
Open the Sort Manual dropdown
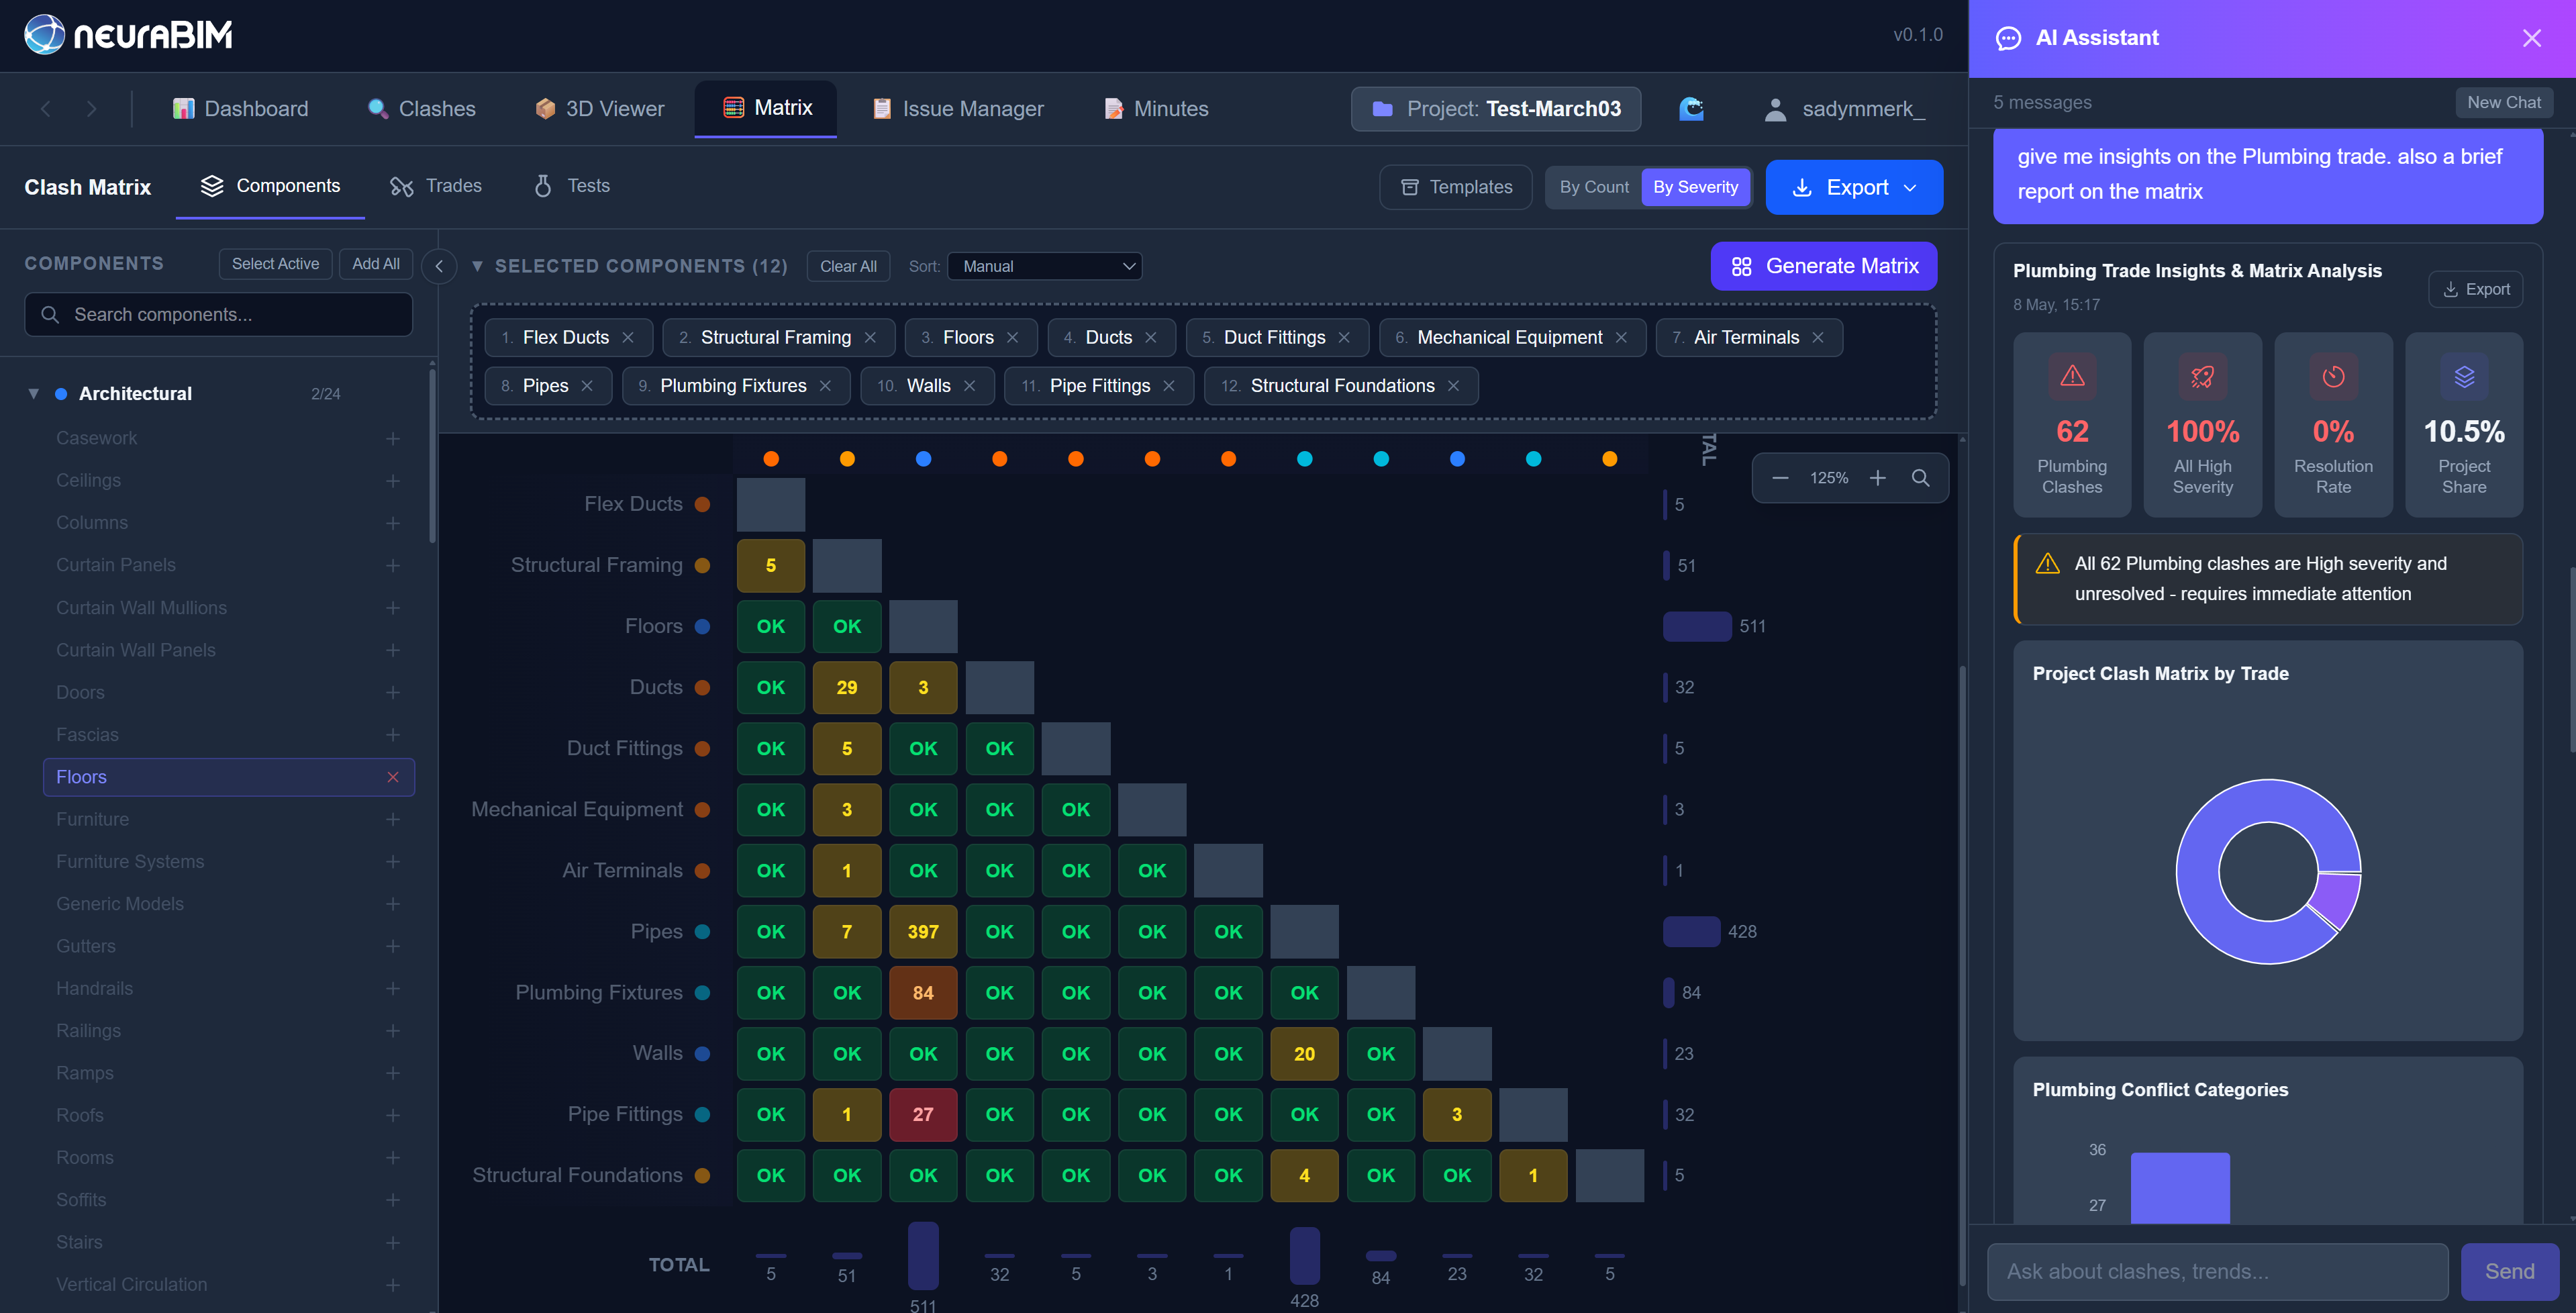[x=1044, y=266]
